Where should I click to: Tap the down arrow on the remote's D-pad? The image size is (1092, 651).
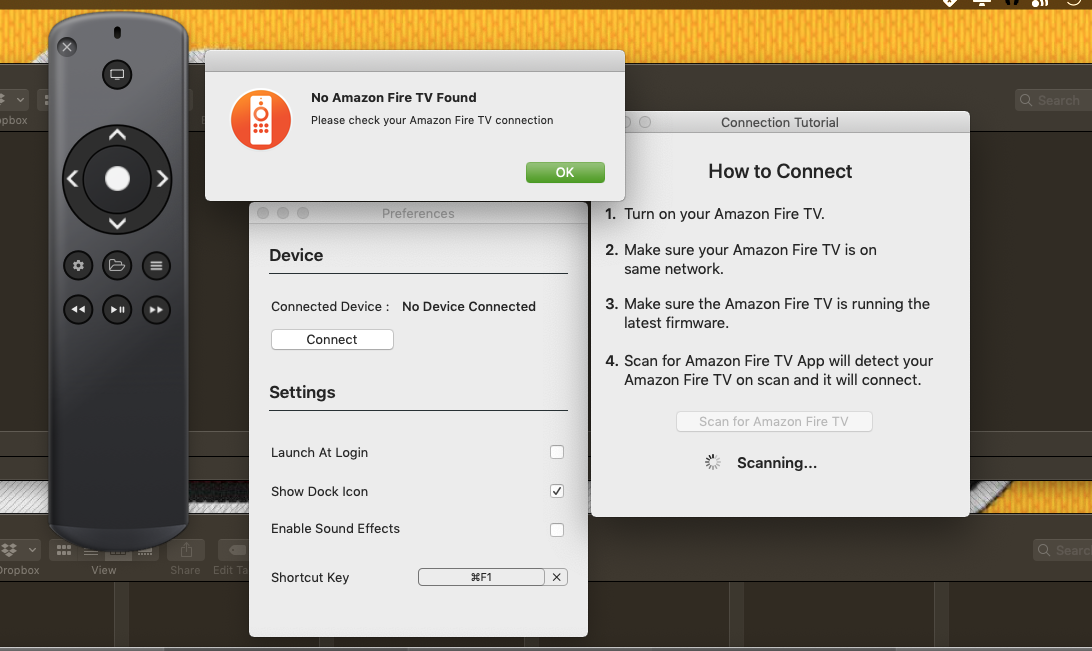117,223
